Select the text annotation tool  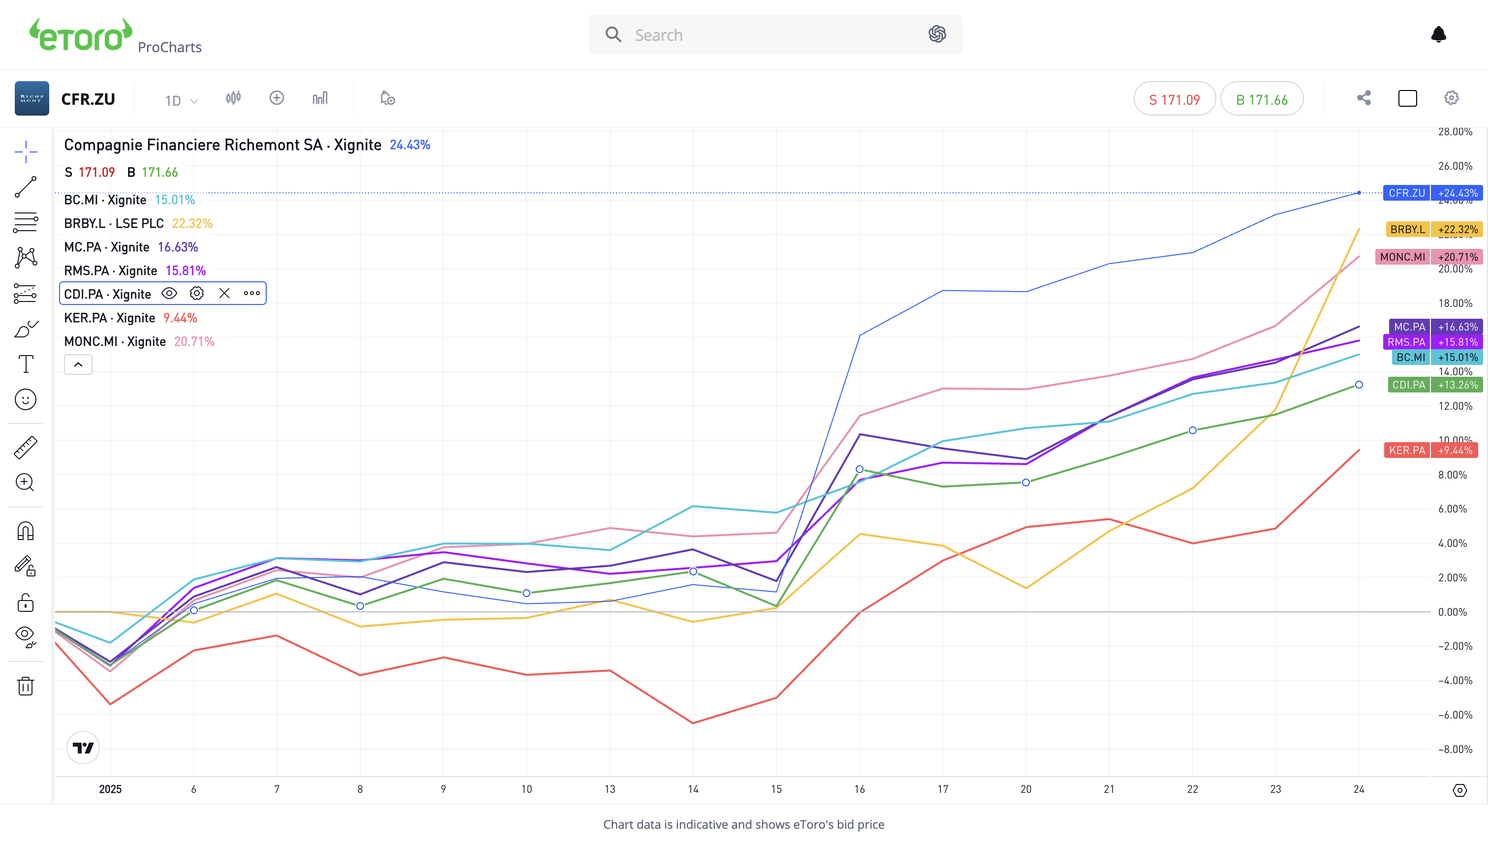(26, 364)
